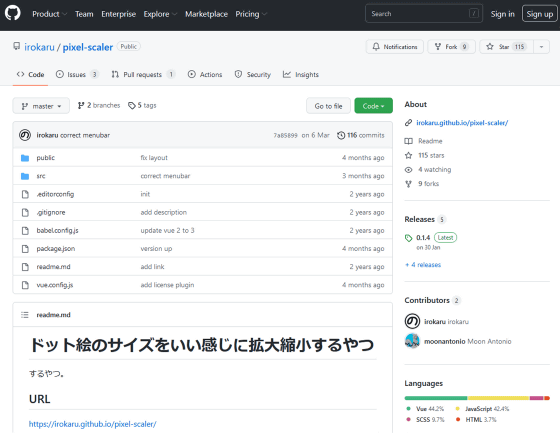Open Marketplace in top navigation

pyautogui.click(x=206, y=14)
